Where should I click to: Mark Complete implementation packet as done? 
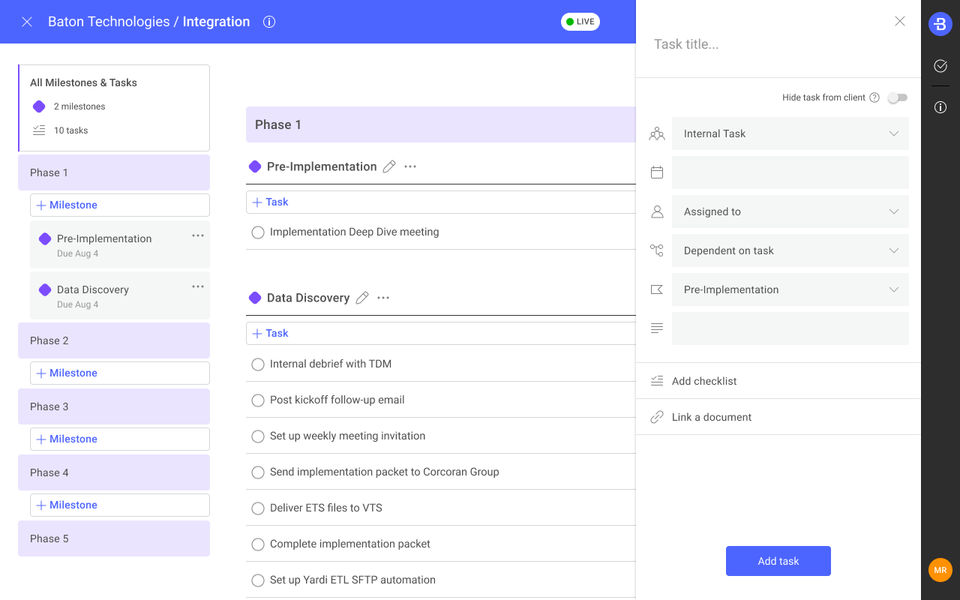[258, 544]
